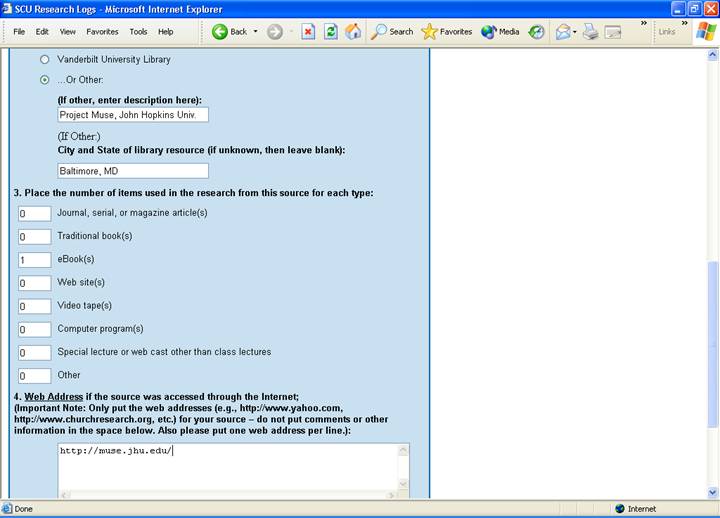This screenshot has width=720, height=518.
Task: Open the Search pane
Action: tap(391, 32)
